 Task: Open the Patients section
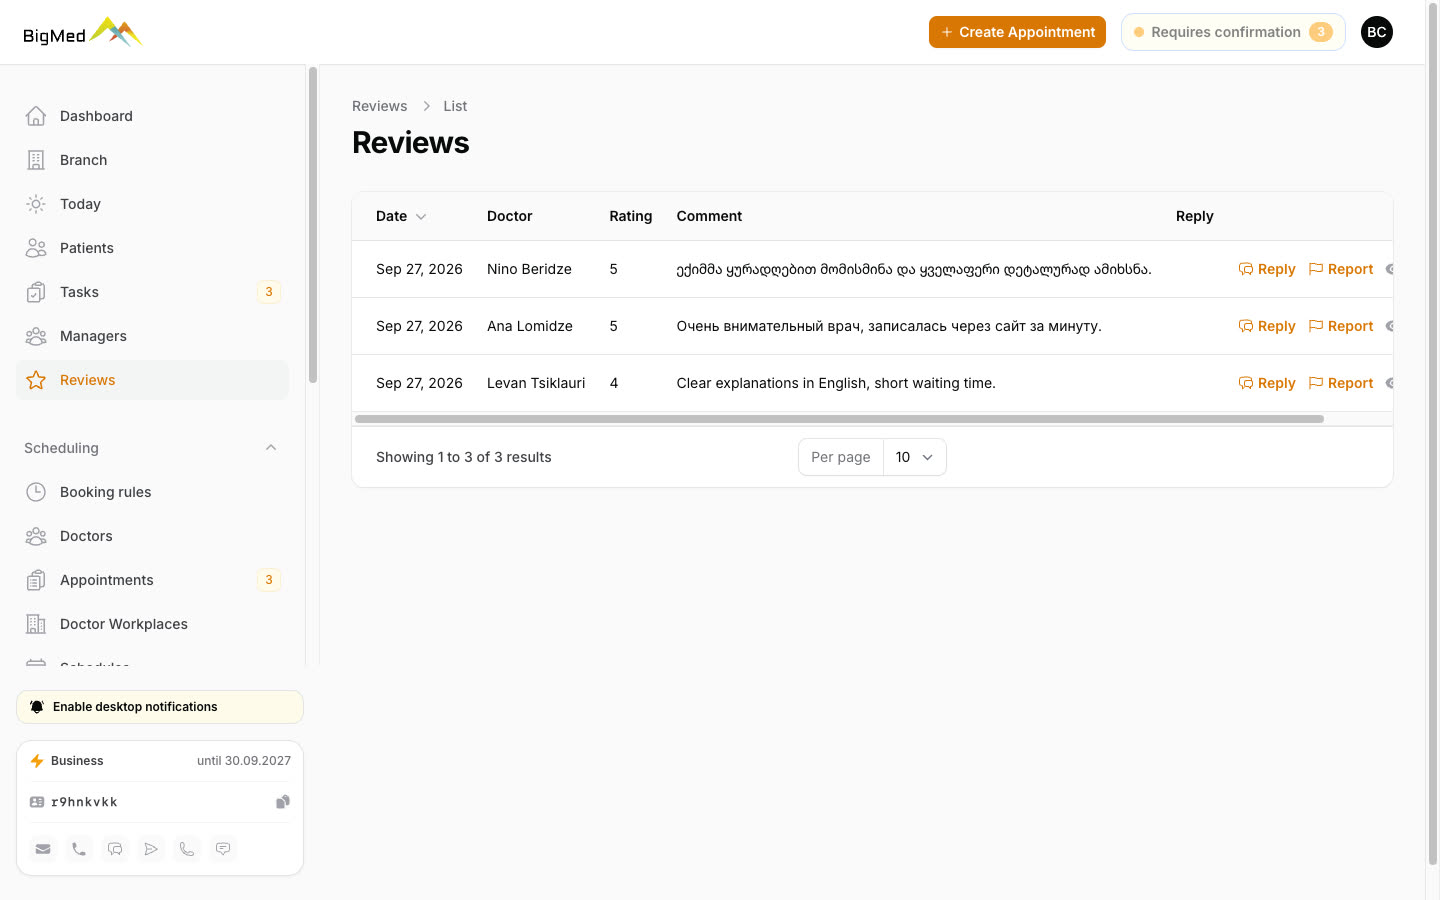click(x=152, y=248)
